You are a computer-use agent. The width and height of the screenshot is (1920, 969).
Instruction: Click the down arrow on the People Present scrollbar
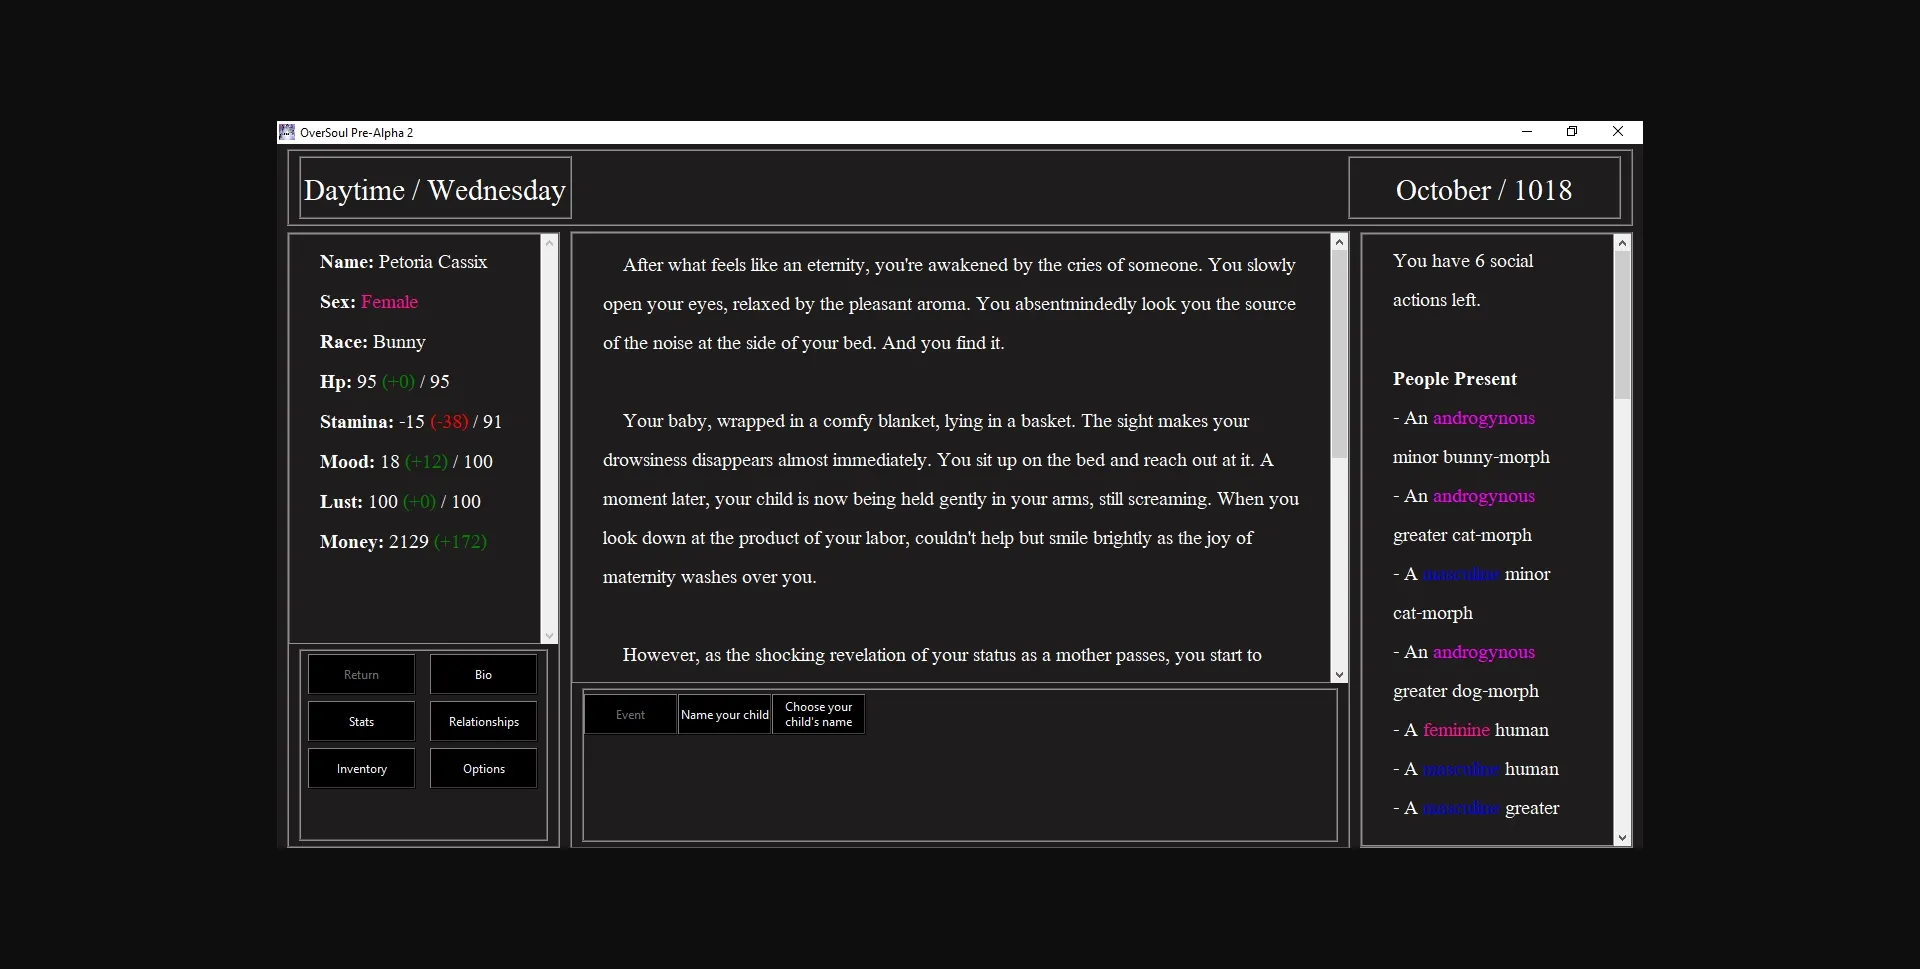pos(1622,839)
